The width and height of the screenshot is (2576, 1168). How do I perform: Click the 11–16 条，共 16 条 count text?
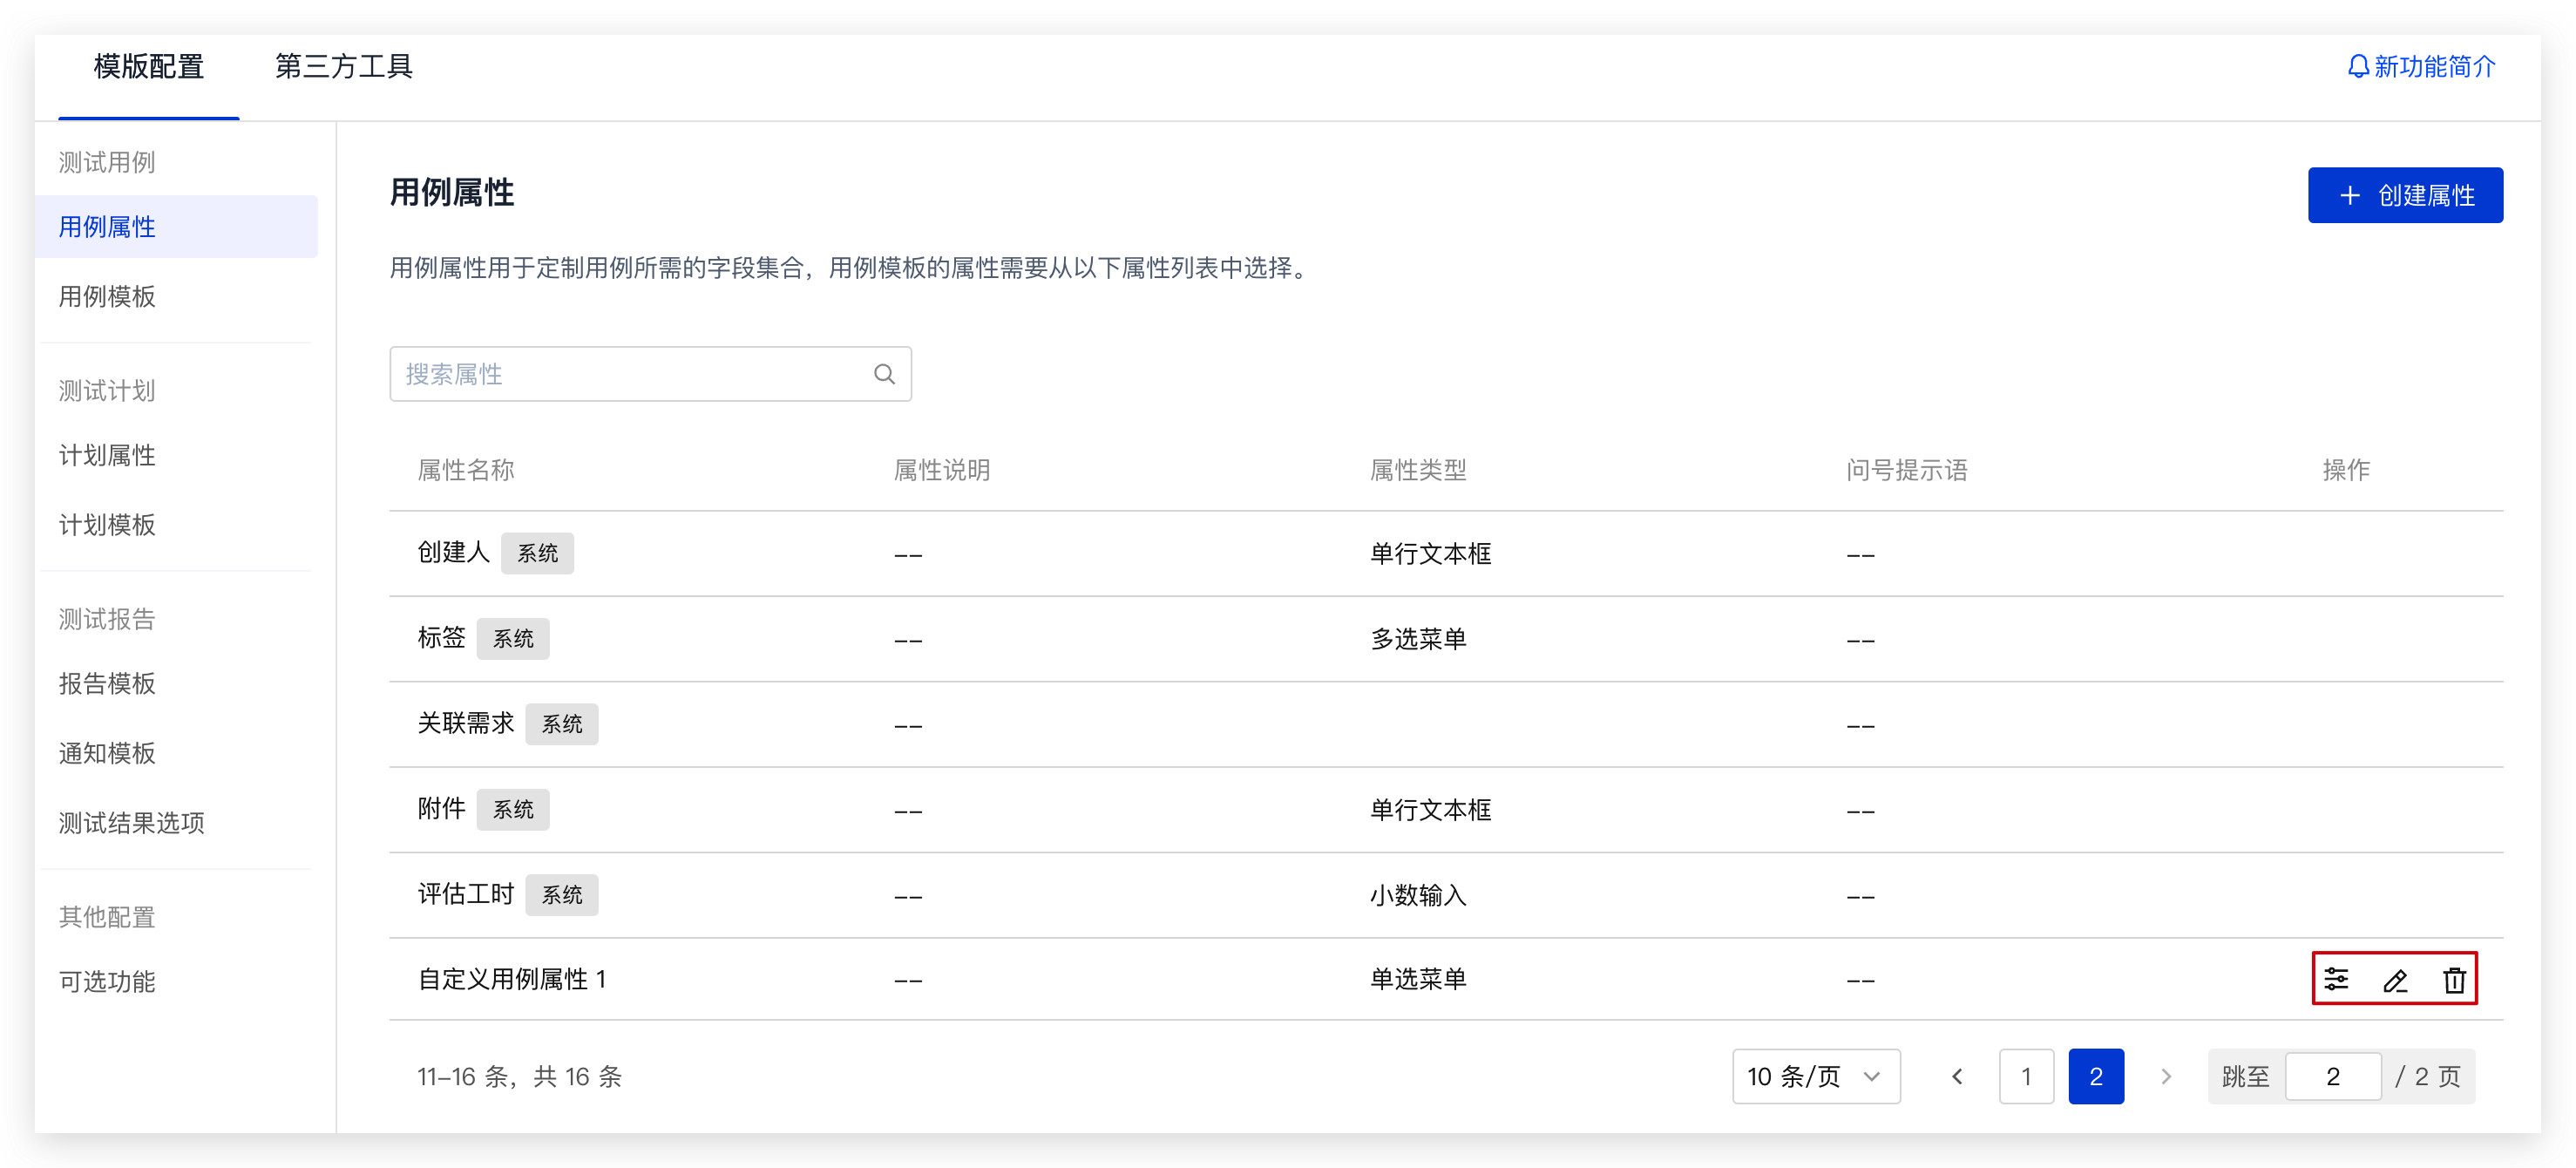(x=520, y=1076)
